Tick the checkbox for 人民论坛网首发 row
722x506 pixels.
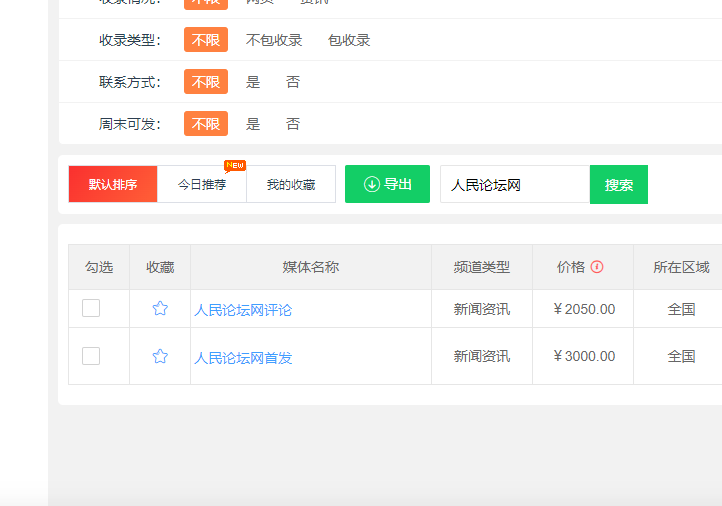(91, 355)
